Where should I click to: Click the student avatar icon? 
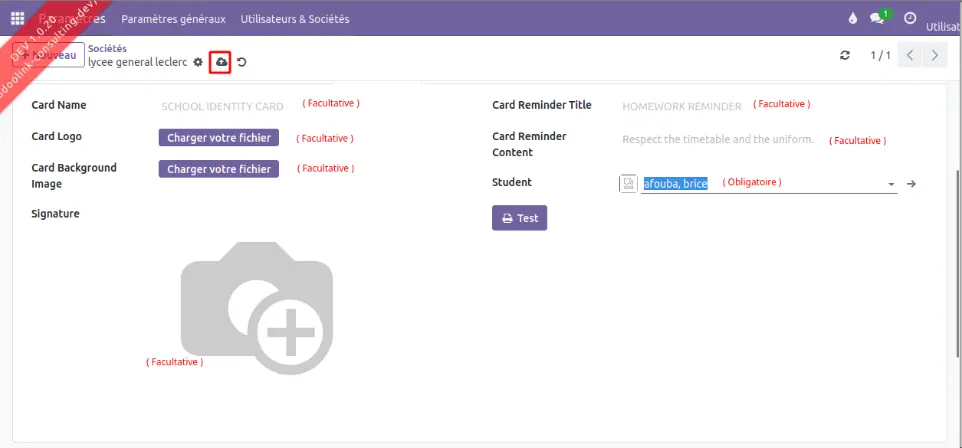point(628,184)
